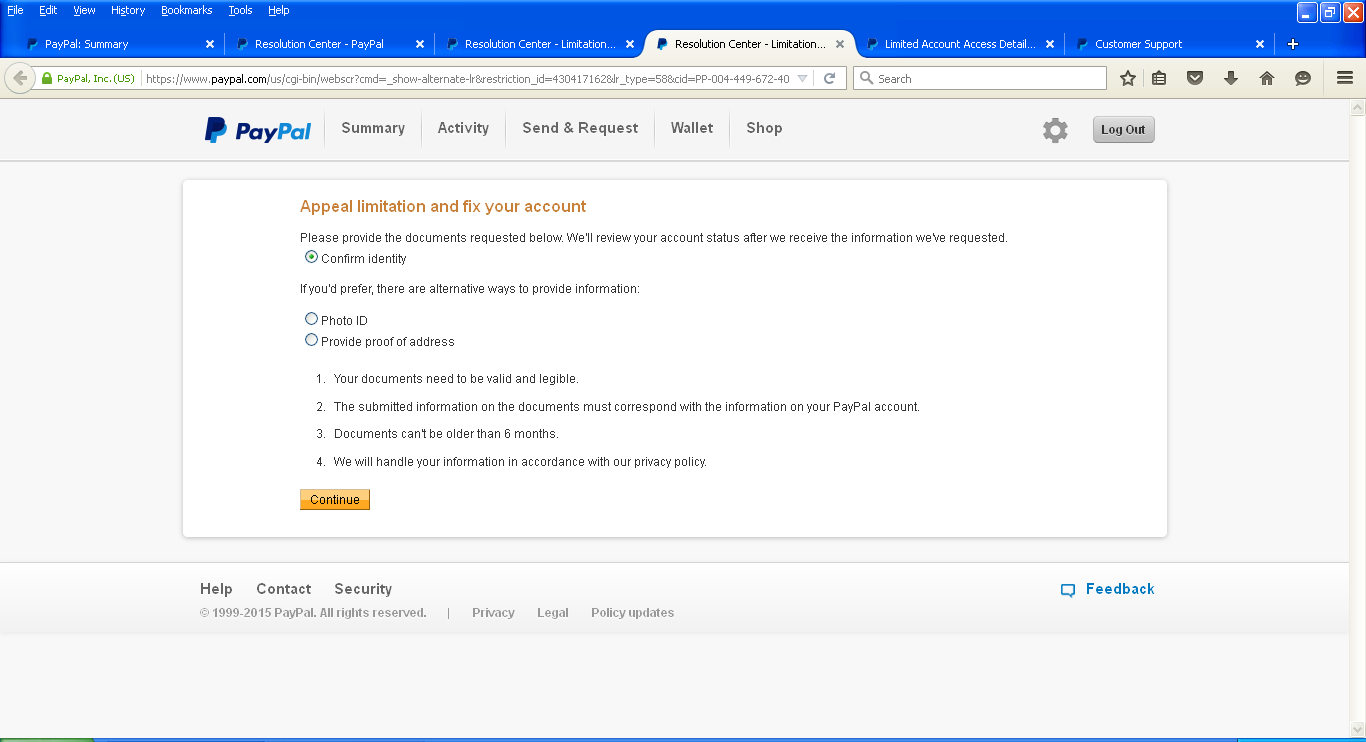Expand the URL bar history dropdown

[x=802, y=78]
